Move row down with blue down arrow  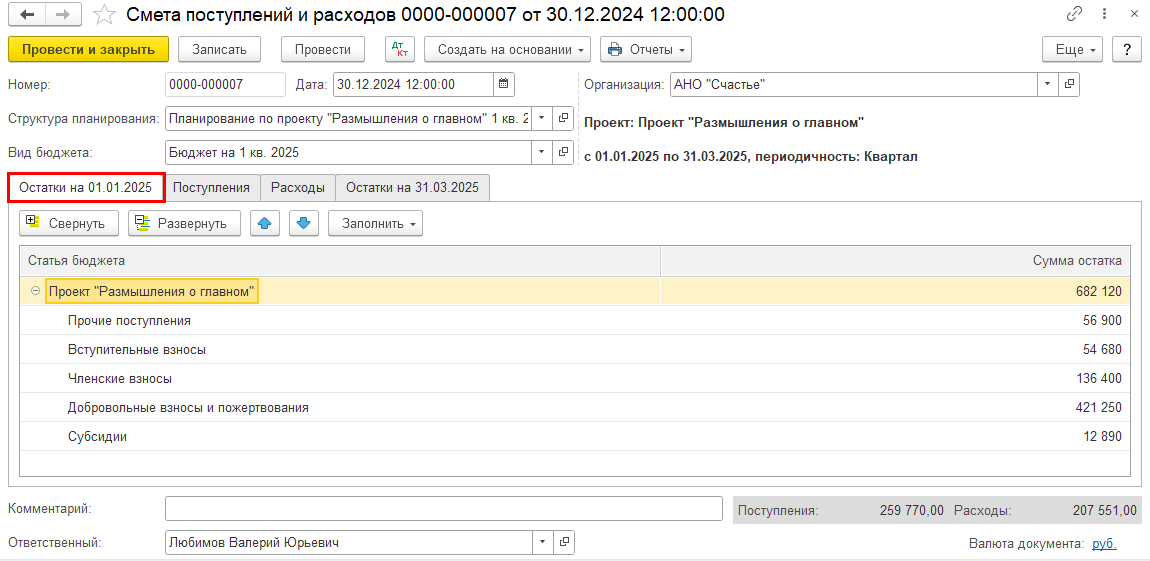(304, 223)
